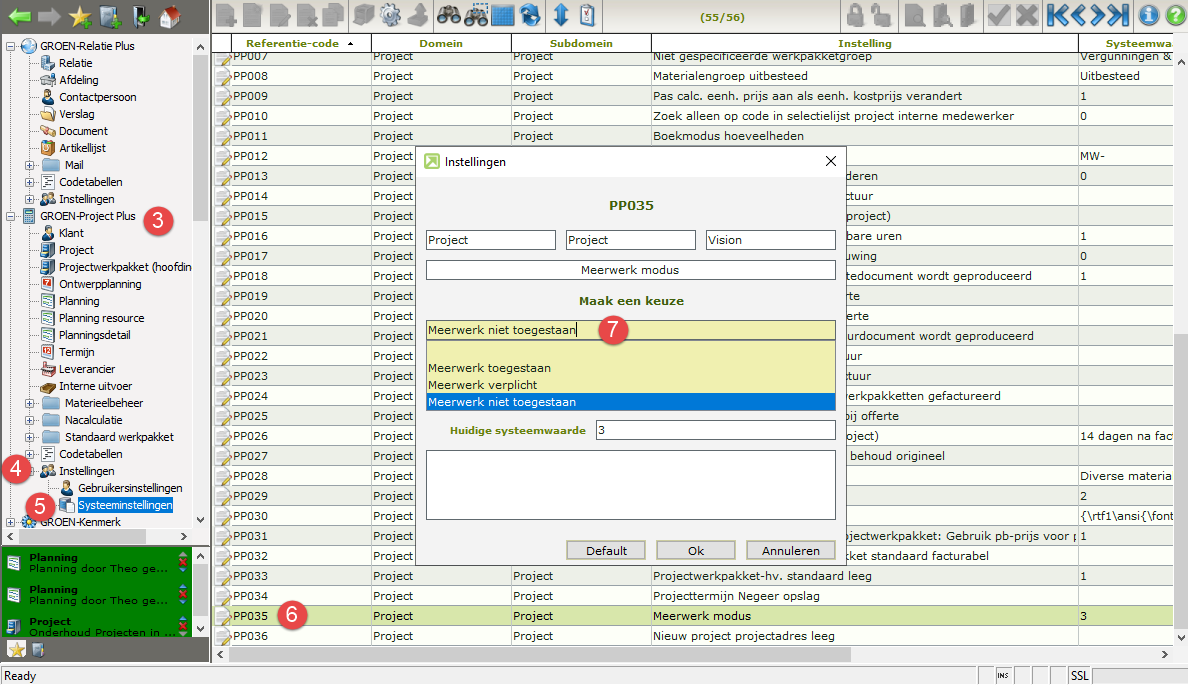Viewport: 1188px width, 685px height.
Task: Open Gebruikersinstellingen in the tree
Action: [130, 488]
